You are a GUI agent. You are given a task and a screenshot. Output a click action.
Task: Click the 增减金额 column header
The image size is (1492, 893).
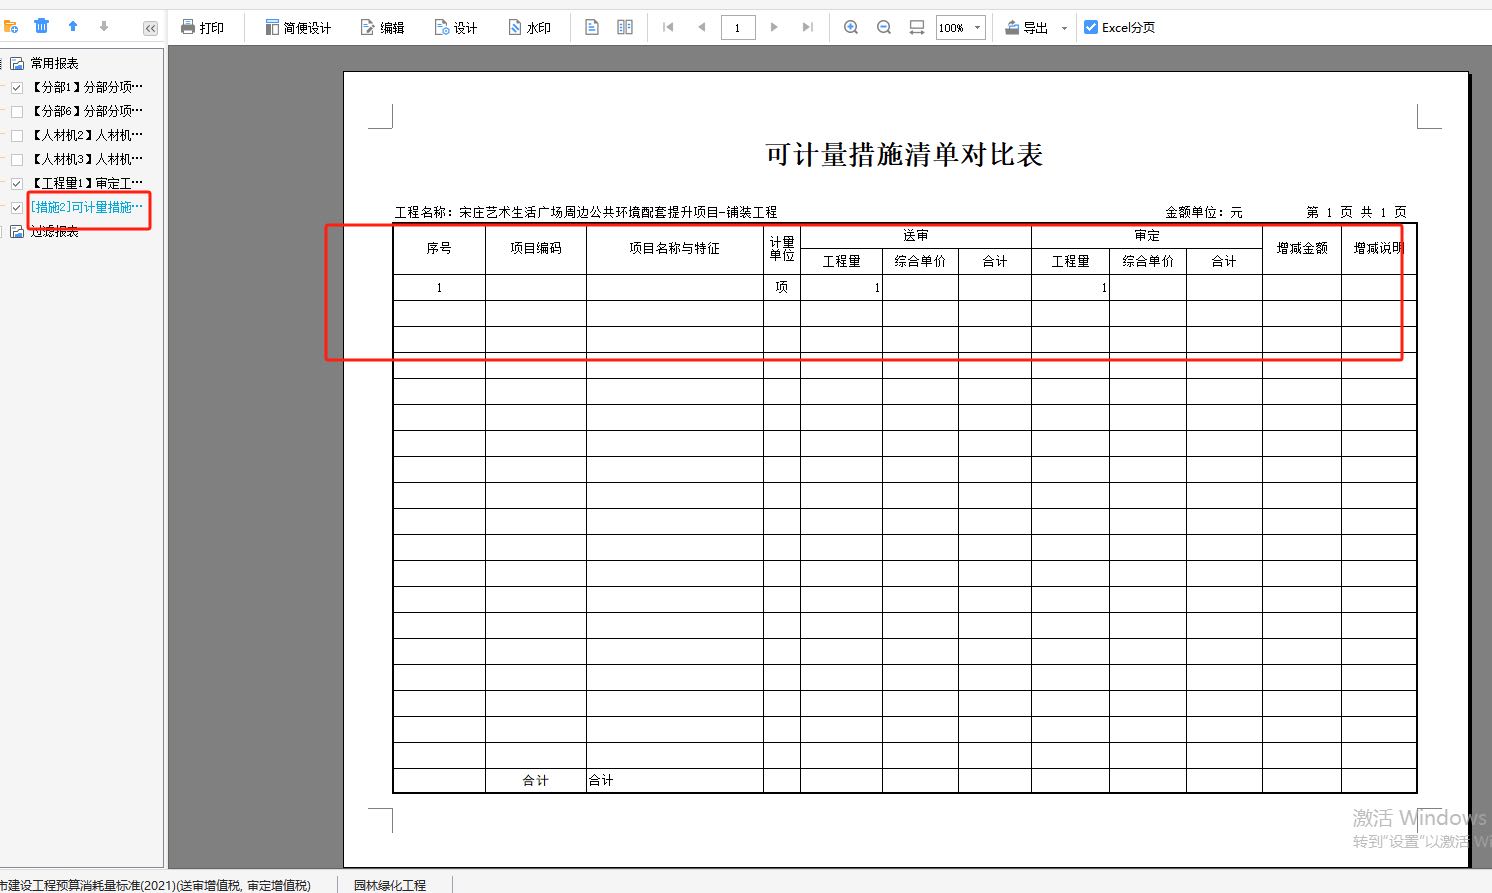coord(1302,248)
